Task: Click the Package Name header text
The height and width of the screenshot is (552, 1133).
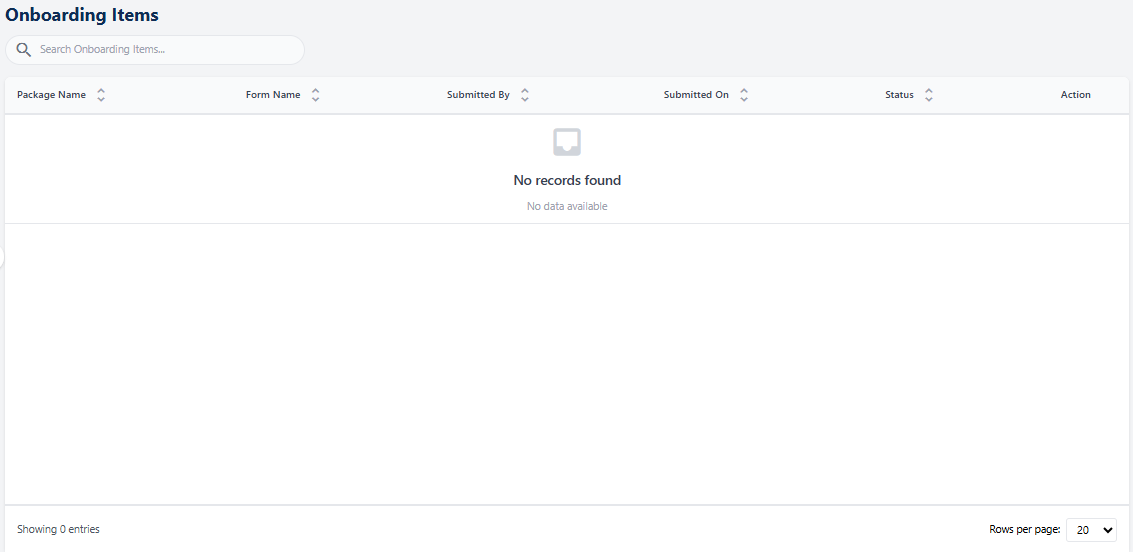Action: tap(51, 95)
